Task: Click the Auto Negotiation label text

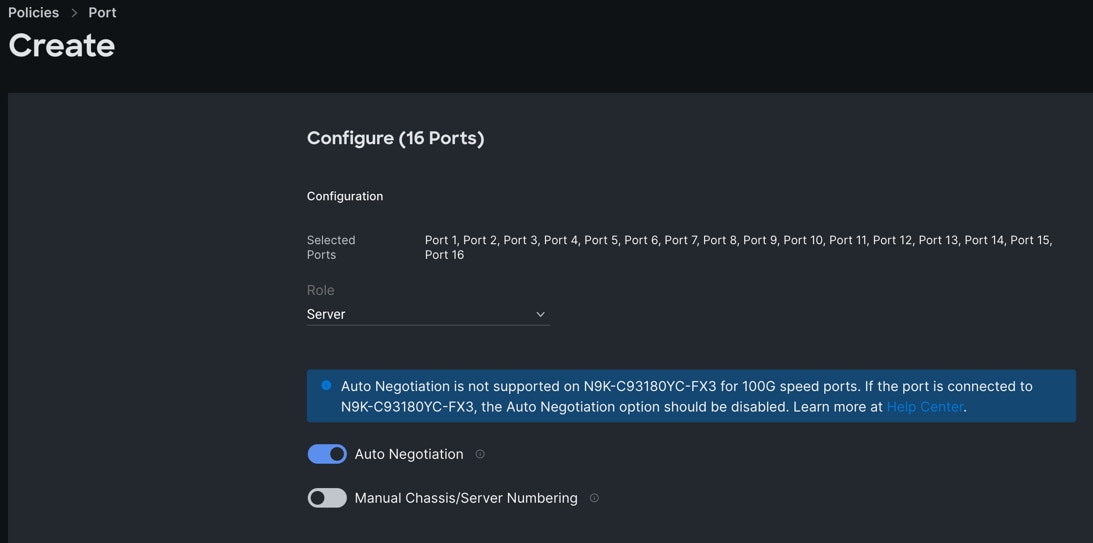Action: pos(409,454)
